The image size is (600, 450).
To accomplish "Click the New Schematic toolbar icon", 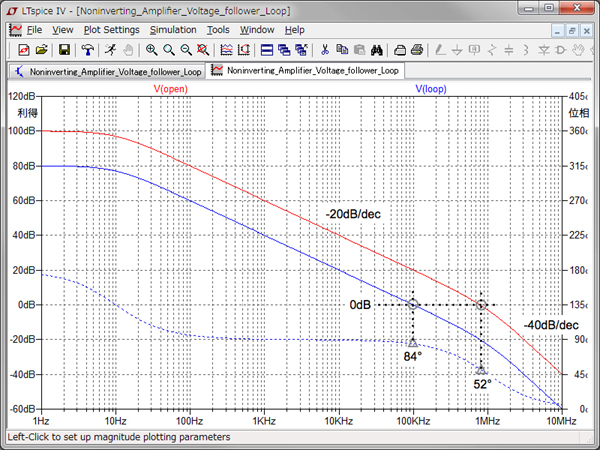I will [23, 49].
